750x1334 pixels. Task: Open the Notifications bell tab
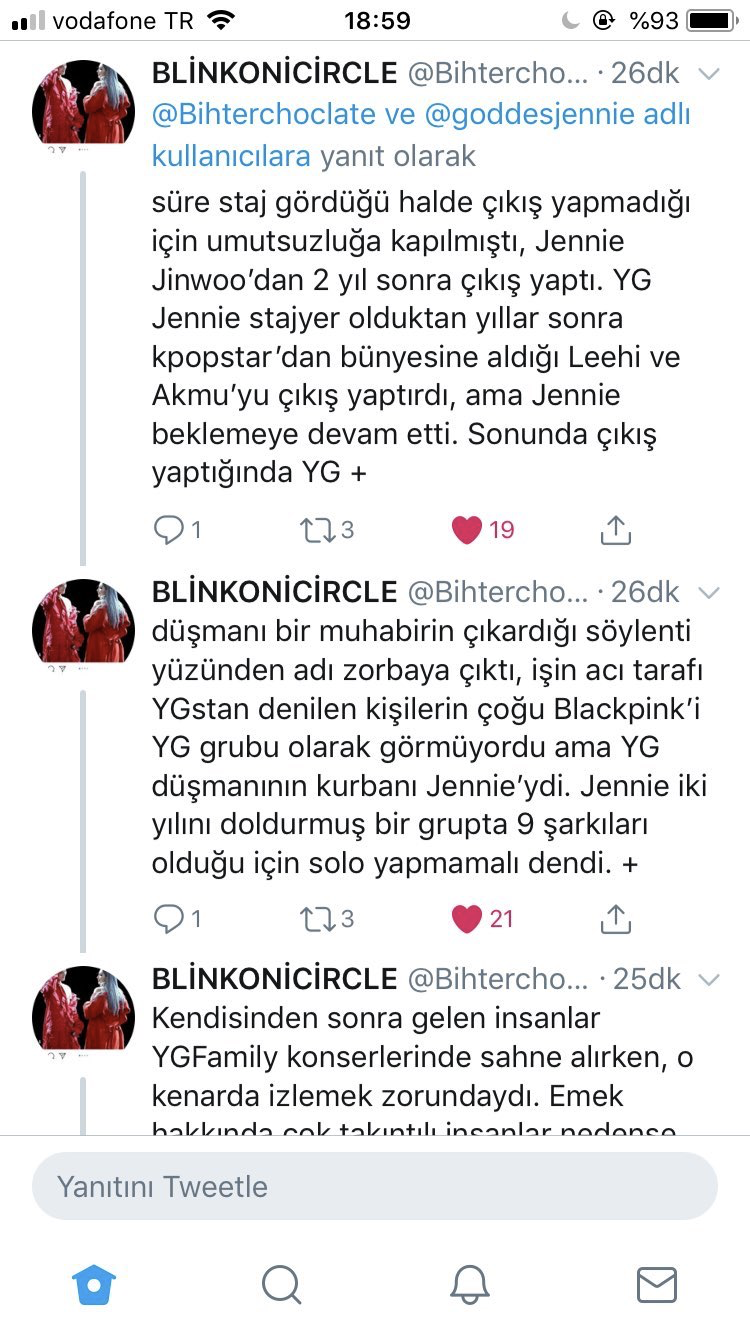click(x=469, y=1284)
